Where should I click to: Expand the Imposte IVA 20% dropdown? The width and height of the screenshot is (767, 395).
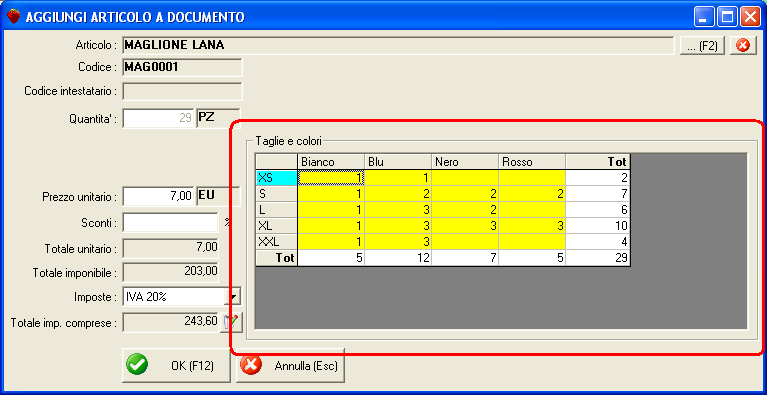point(234,296)
